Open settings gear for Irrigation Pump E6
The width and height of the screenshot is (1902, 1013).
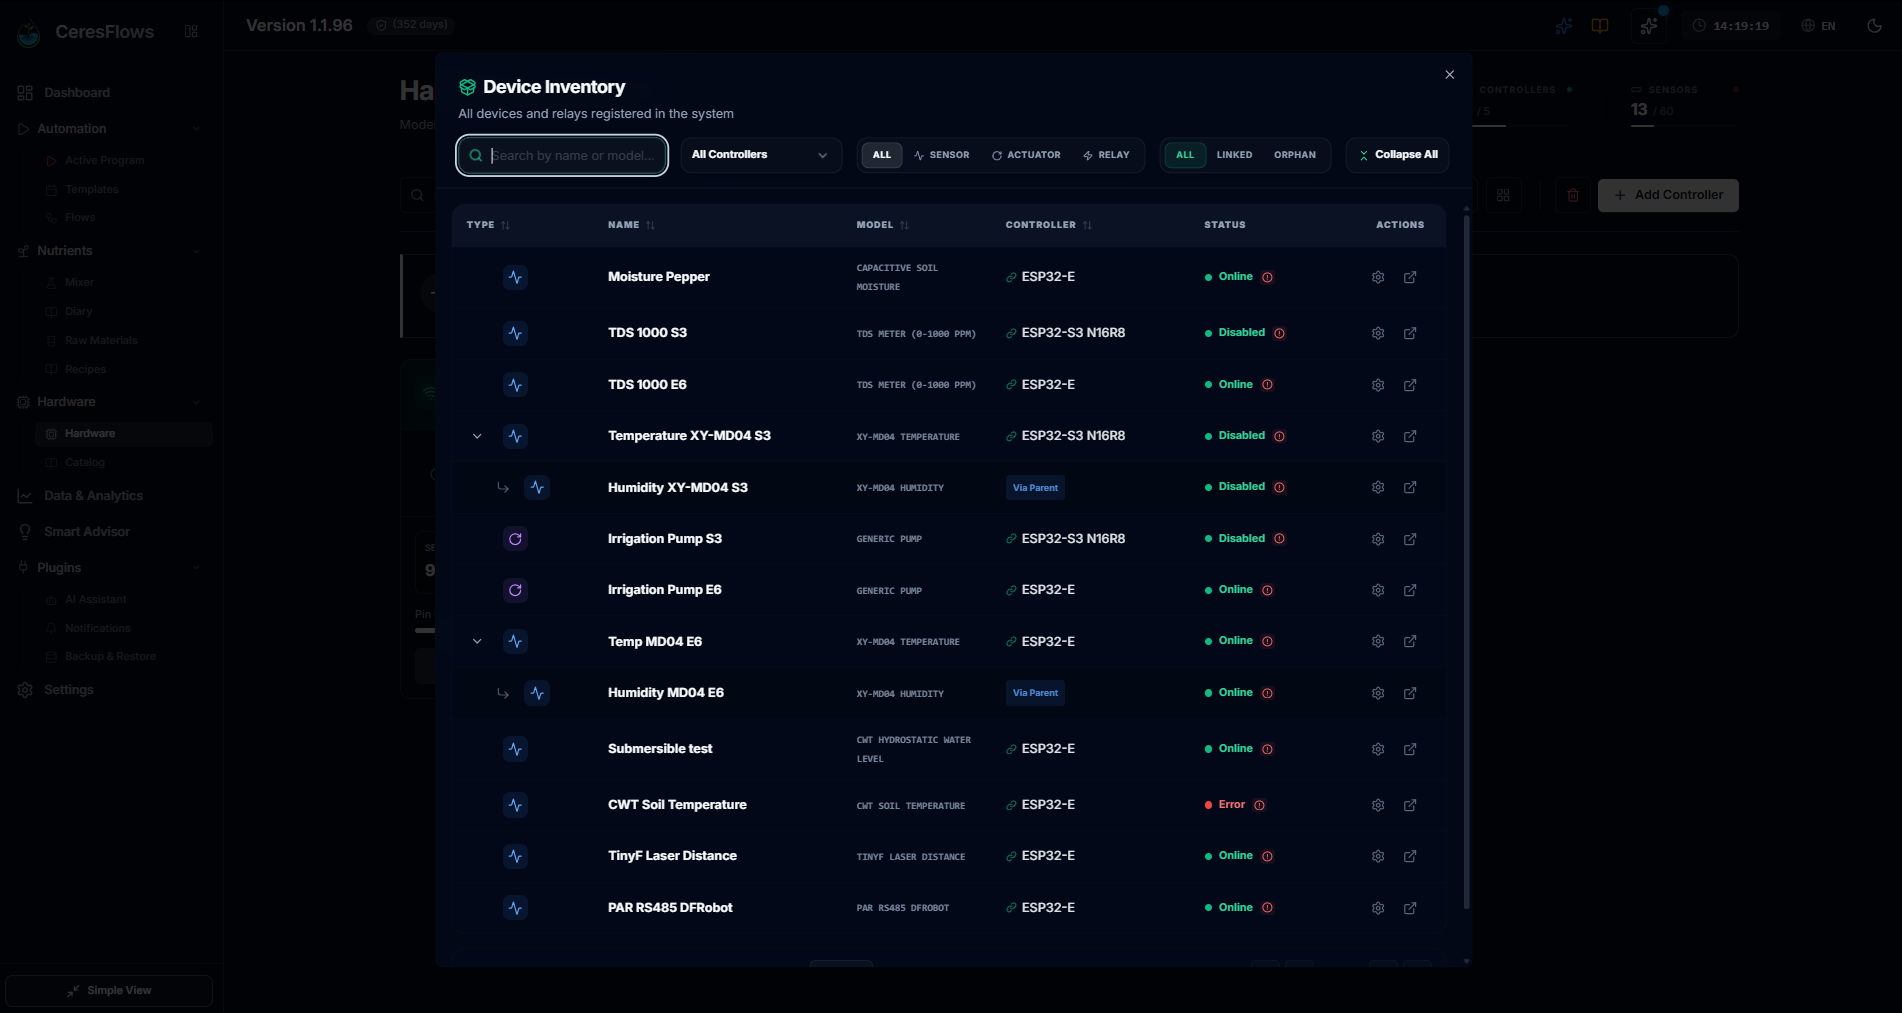[1378, 590]
